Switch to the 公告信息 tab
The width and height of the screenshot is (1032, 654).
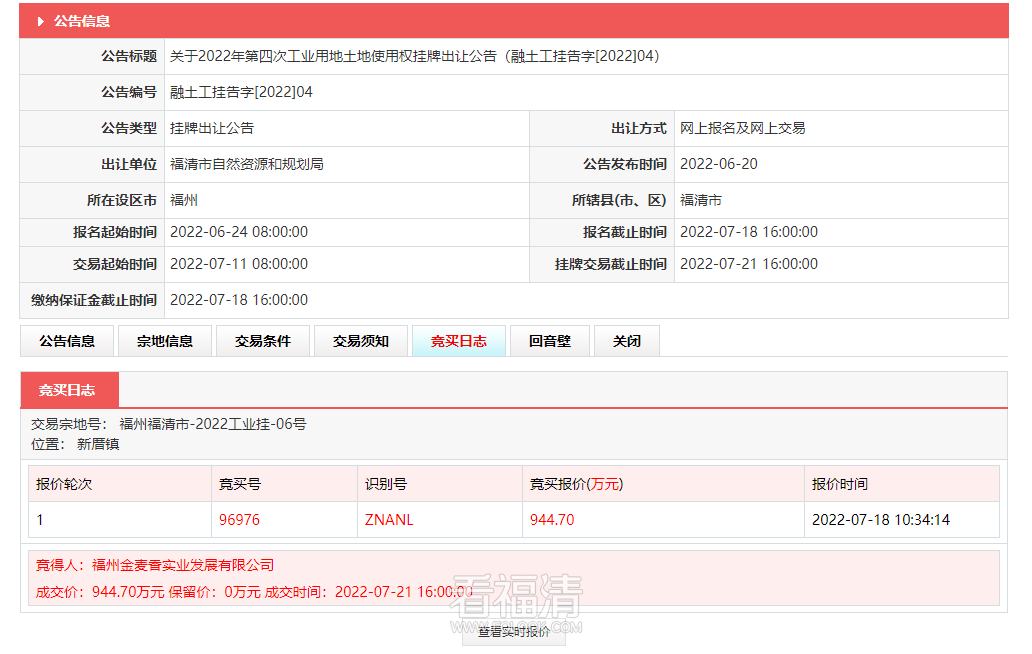(67, 341)
